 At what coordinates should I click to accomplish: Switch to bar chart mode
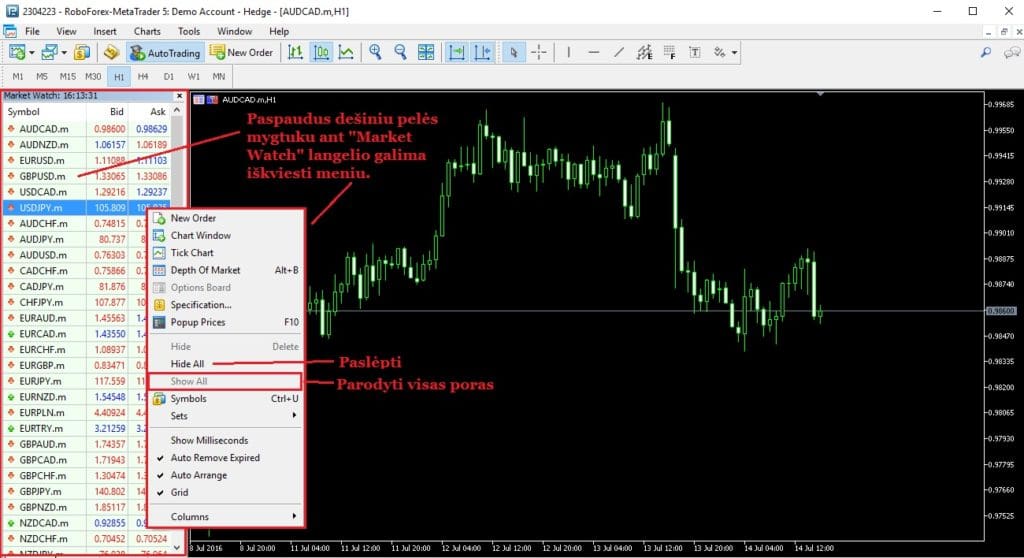coord(295,53)
